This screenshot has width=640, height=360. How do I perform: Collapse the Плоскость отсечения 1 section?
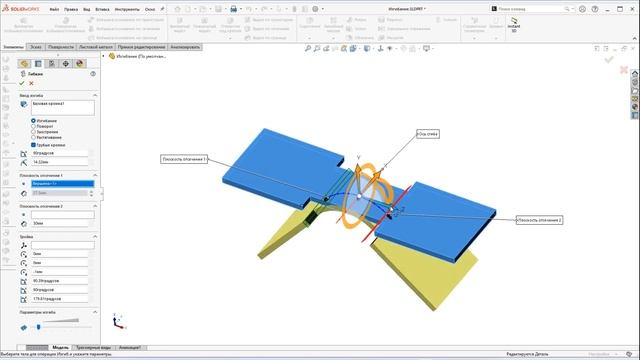pyautogui.click(x=95, y=175)
